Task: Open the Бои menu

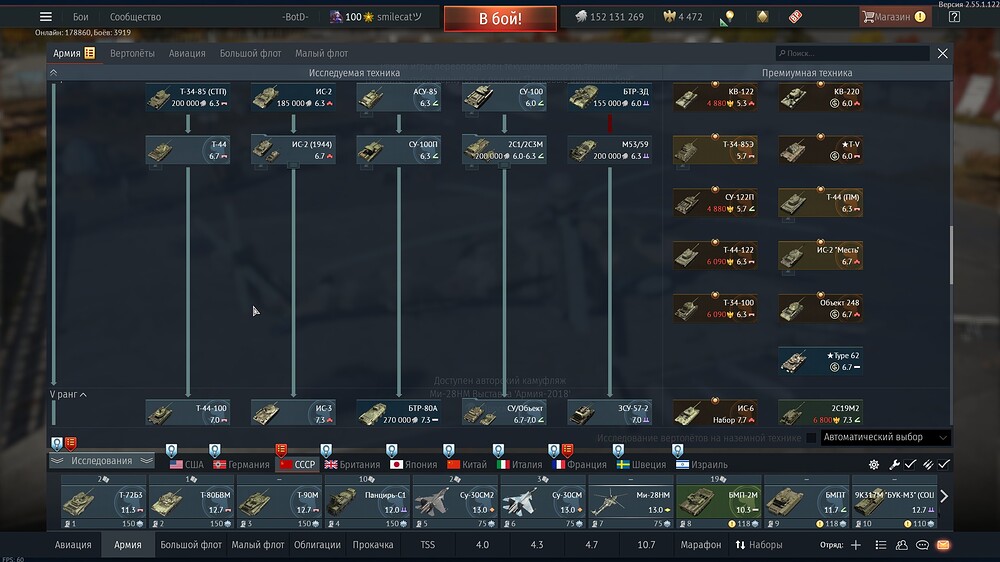Action: (80, 17)
